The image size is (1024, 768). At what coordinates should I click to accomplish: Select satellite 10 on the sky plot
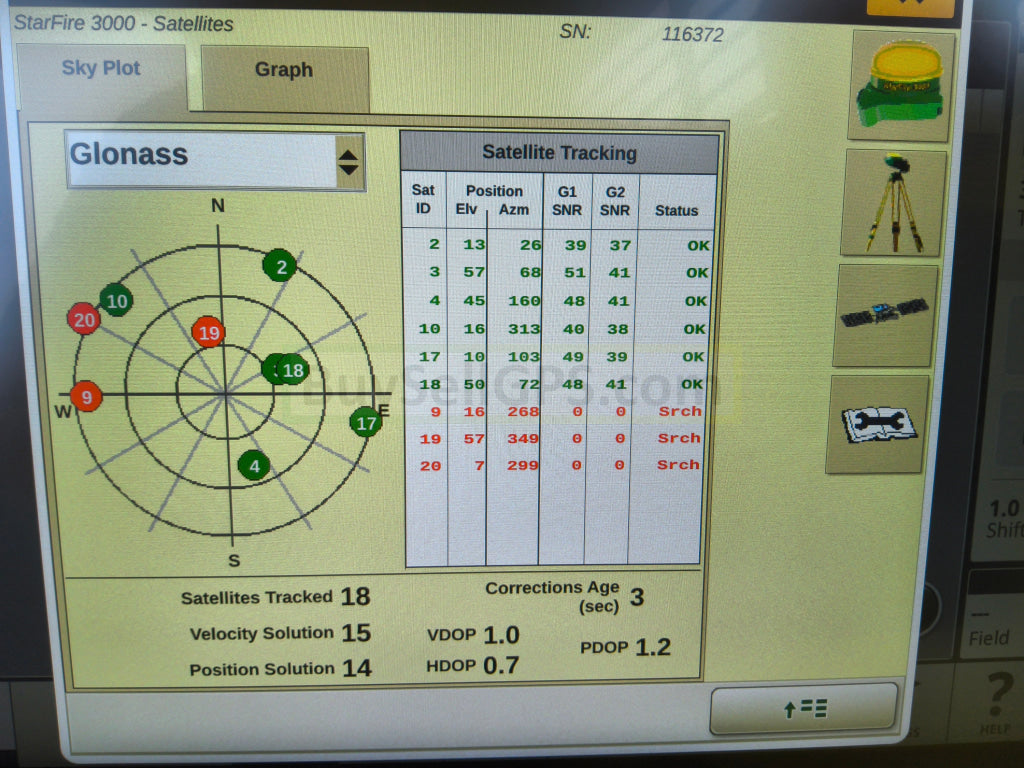point(116,300)
